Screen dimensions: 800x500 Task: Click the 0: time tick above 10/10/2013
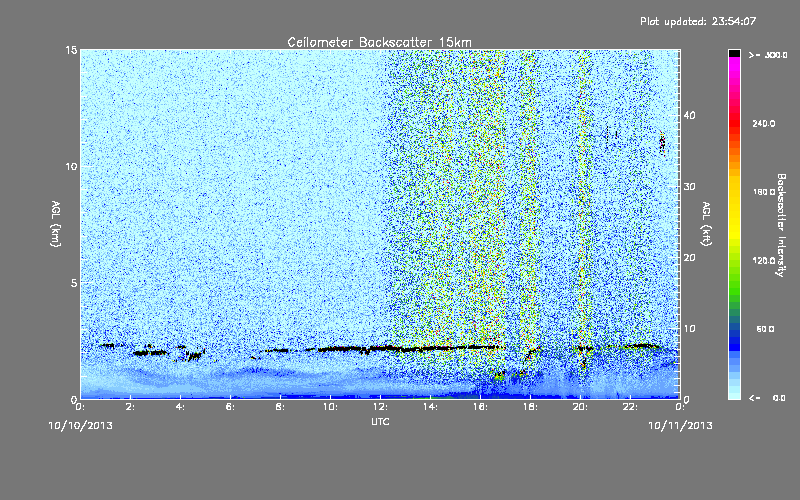click(80, 407)
